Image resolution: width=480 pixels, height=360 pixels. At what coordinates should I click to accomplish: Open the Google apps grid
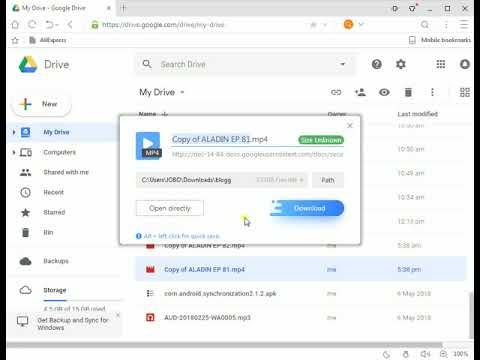pos(441,64)
